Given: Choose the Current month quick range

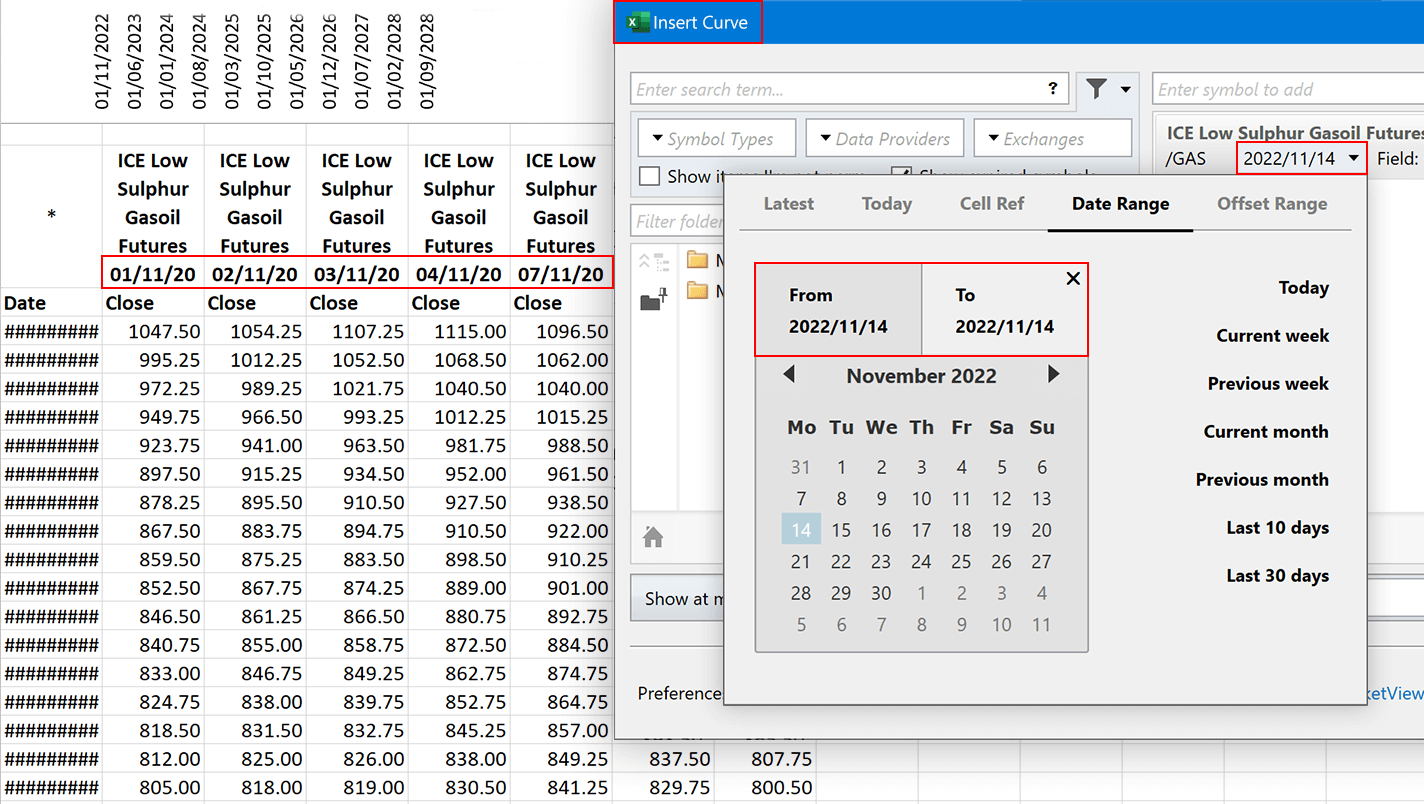Looking at the screenshot, I should pos(1266,432).
